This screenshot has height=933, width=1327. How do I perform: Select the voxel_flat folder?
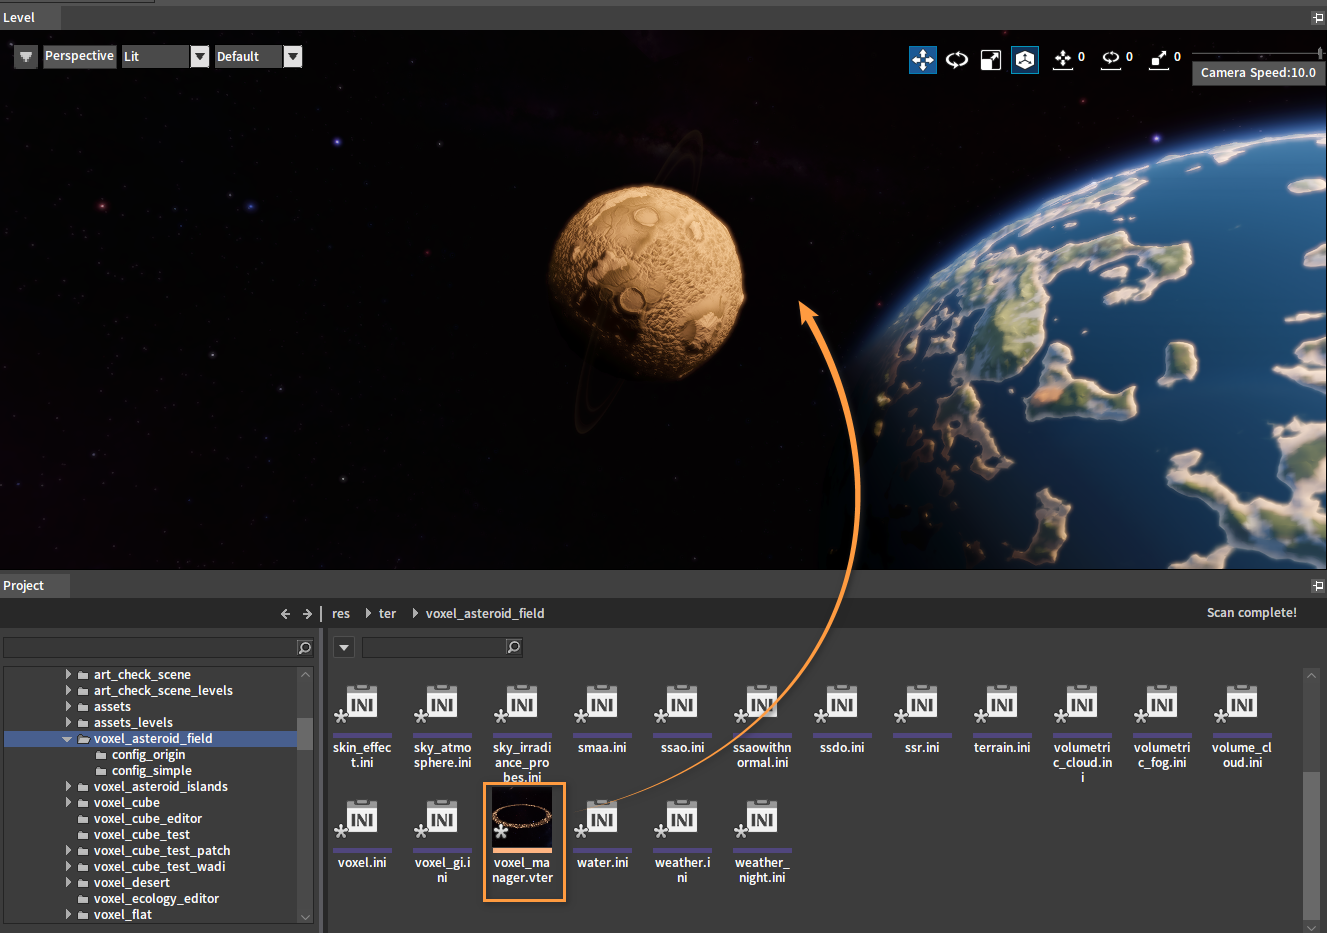[122, 914]
